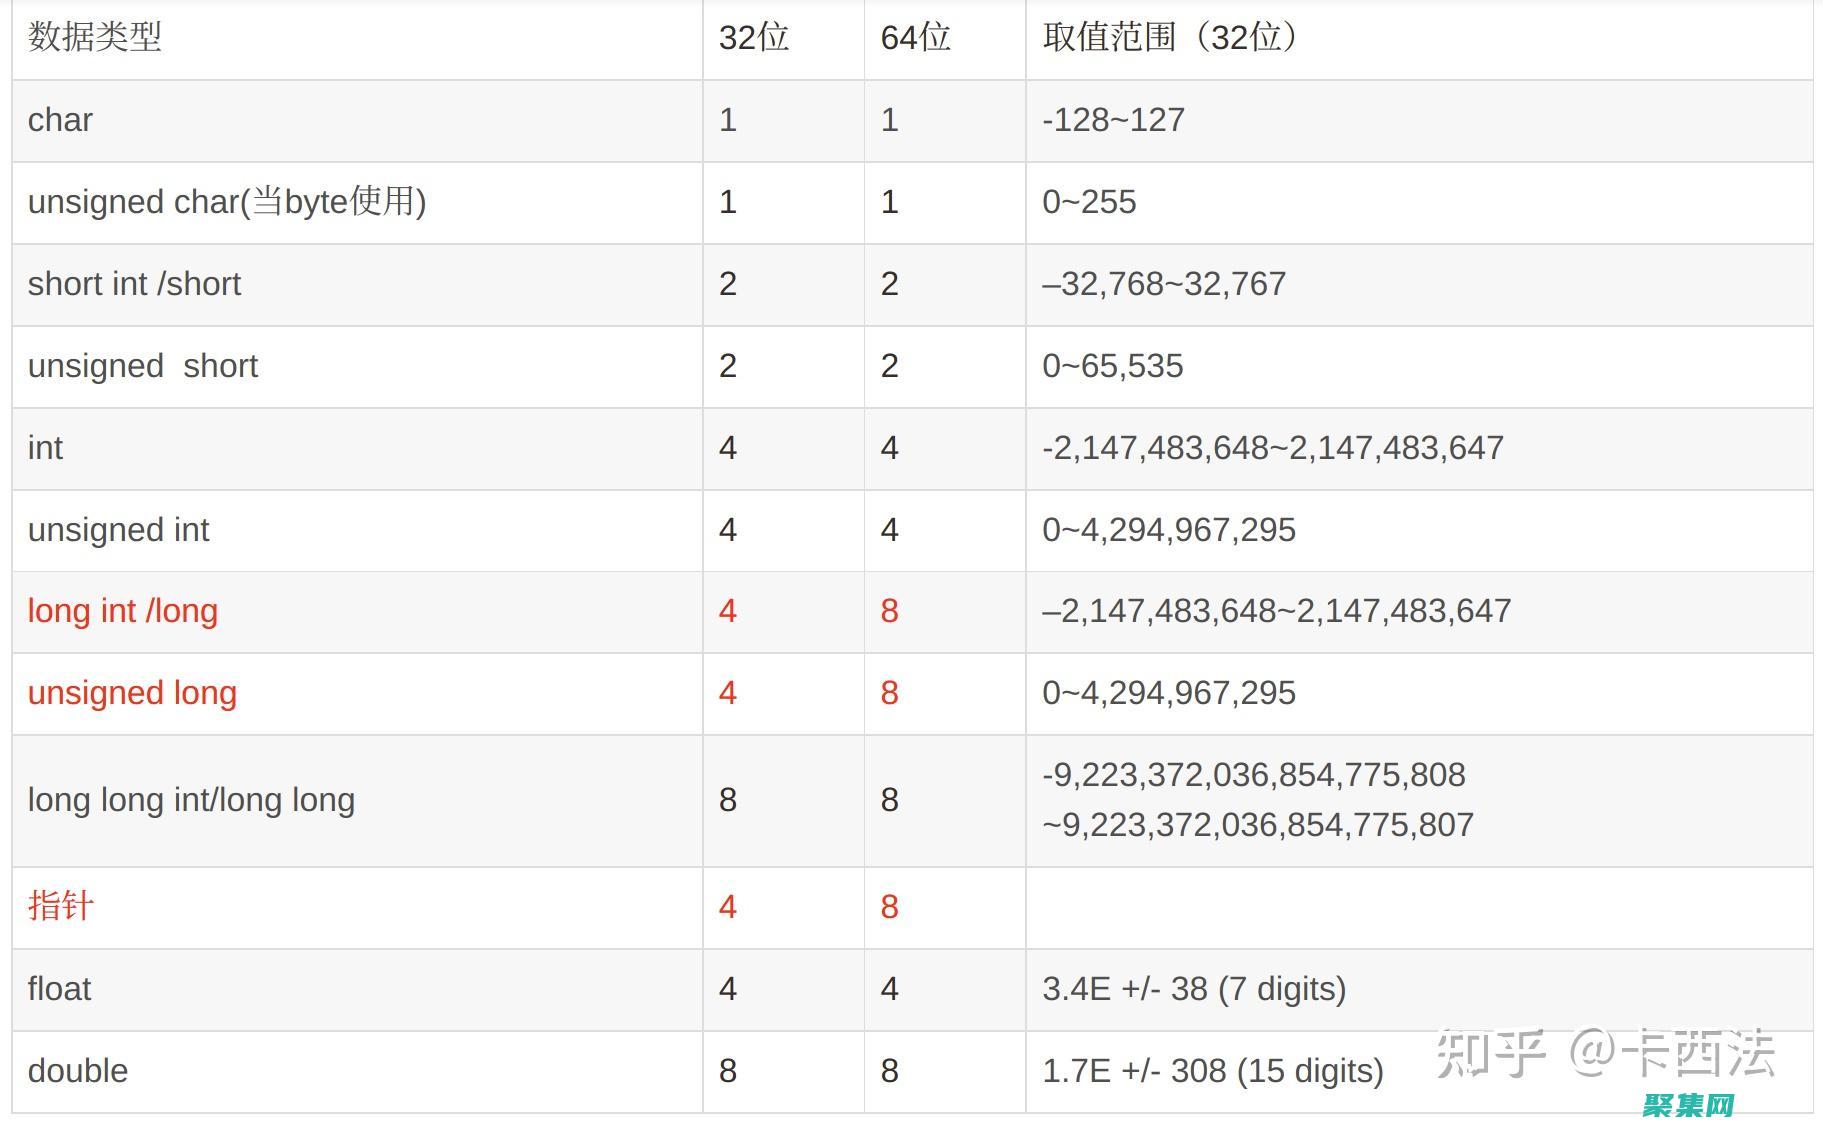Select the 'float' data type cell
Viewport: 1823px width, 1127px height.
pyautogui.click(x=59, y=989)
